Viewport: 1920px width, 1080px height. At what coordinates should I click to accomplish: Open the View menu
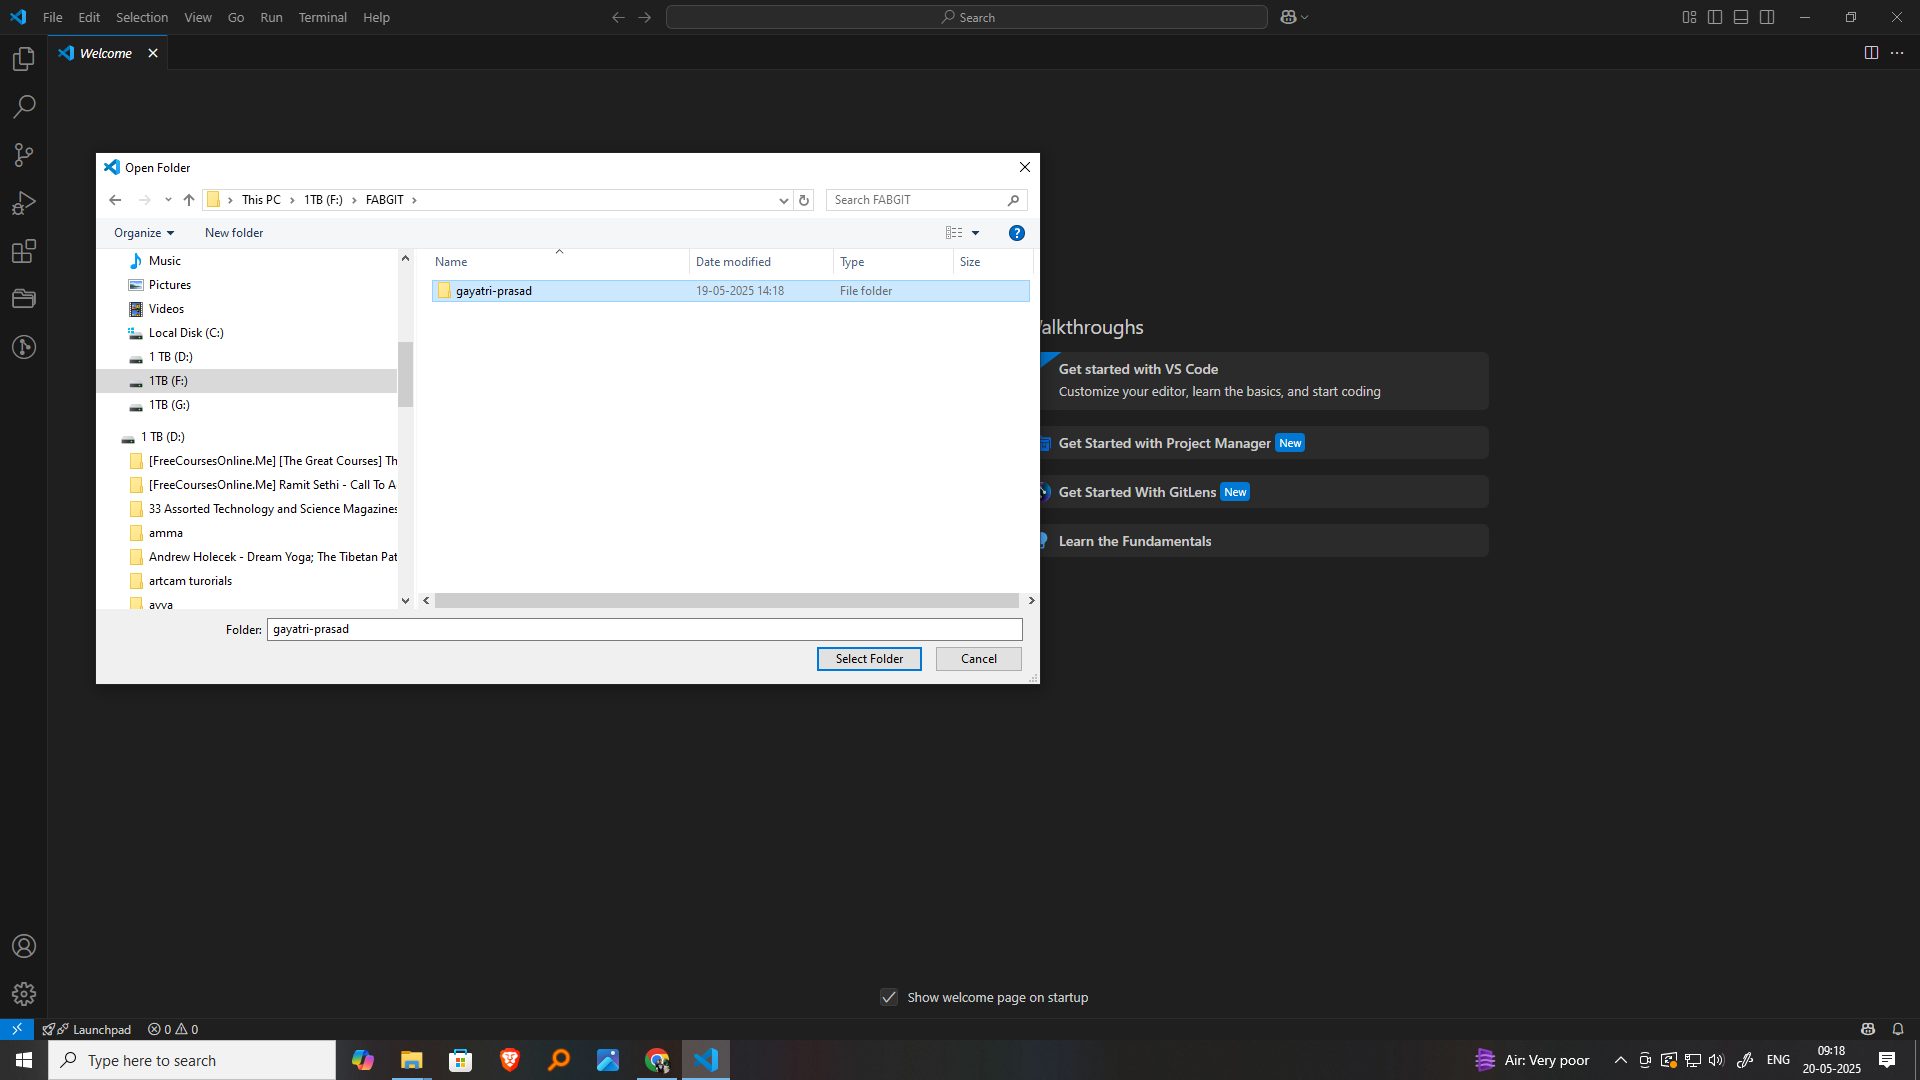[197, 17]
